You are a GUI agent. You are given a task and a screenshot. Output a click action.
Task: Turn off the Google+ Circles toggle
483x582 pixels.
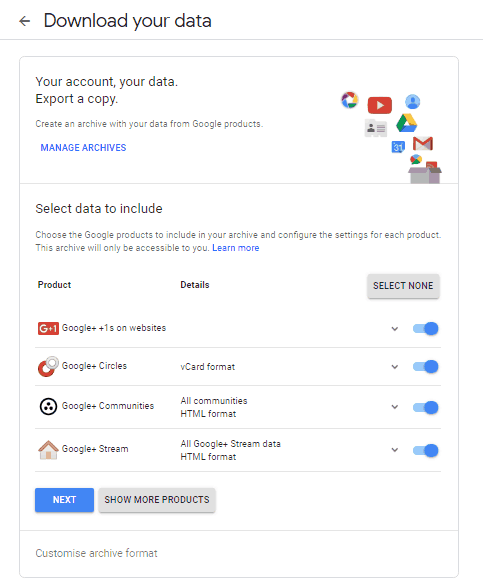click(426, 367)
